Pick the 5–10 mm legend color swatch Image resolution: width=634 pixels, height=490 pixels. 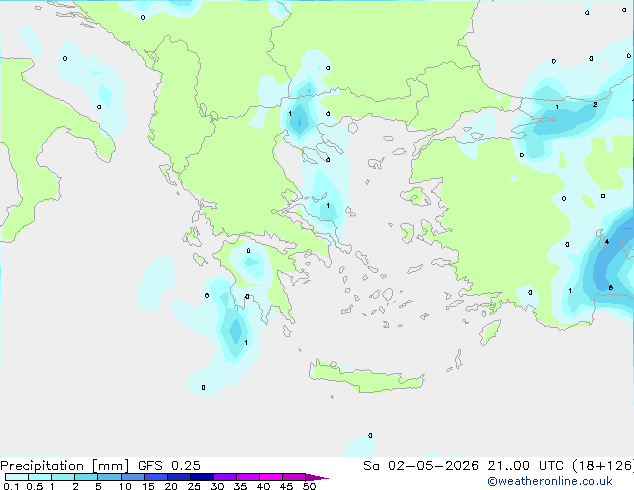pos(109,477)
